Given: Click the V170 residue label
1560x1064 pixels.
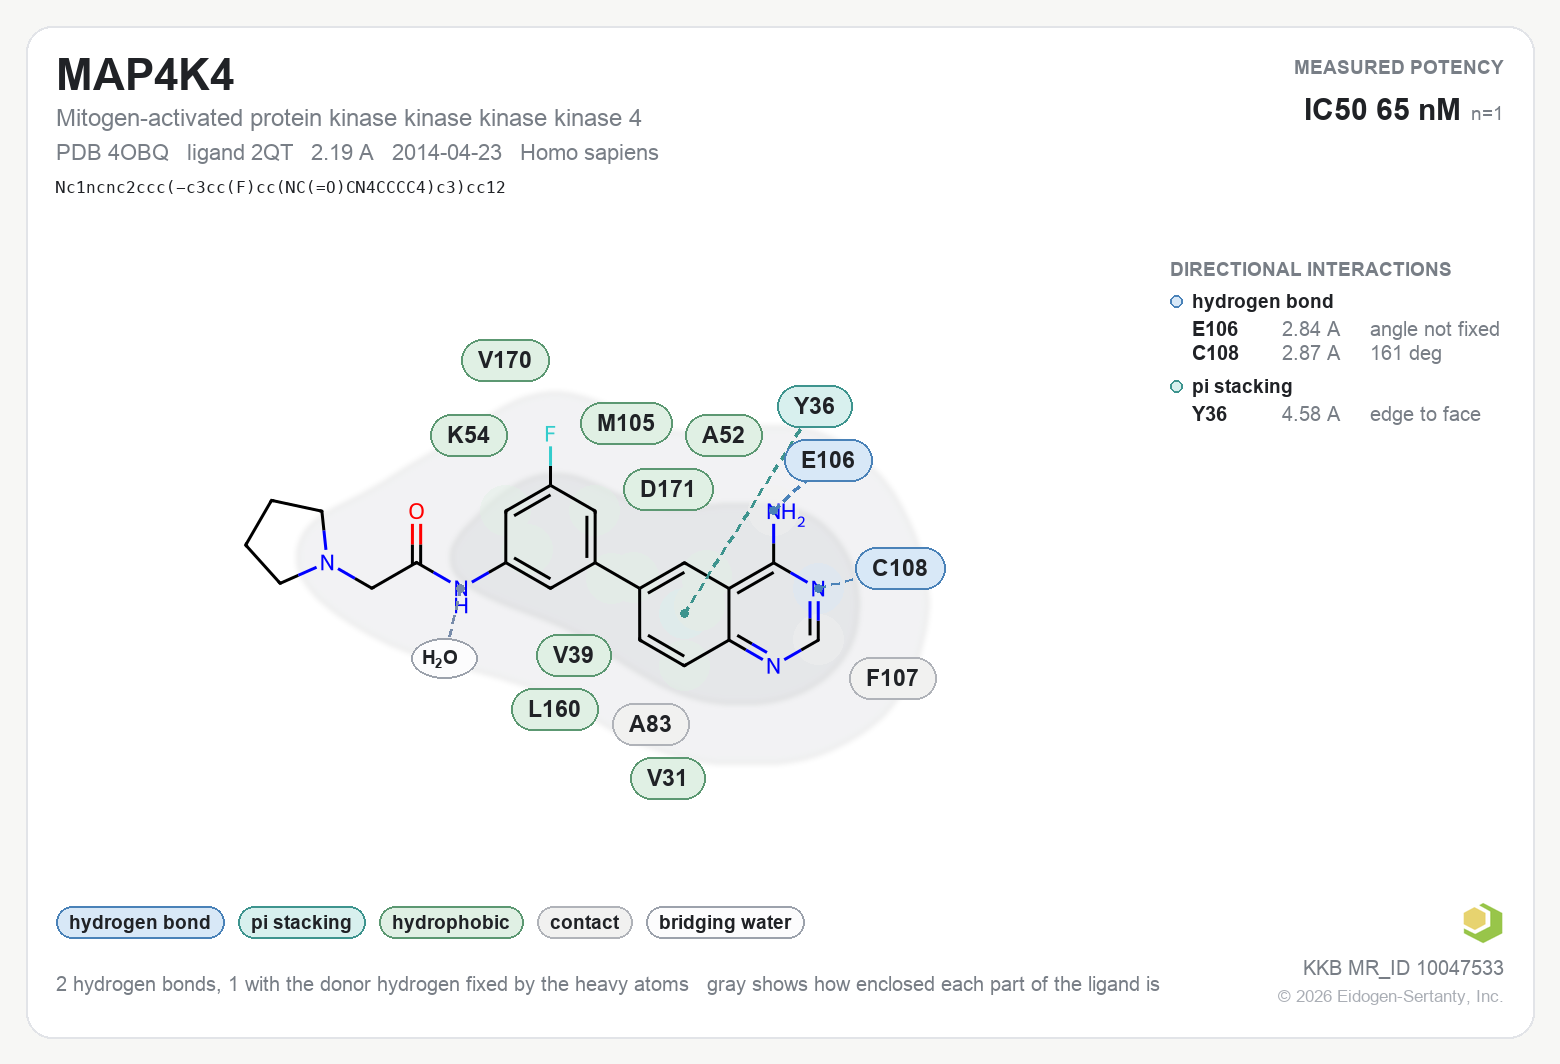Looking at the screenshot, I should tap(505, 360).
